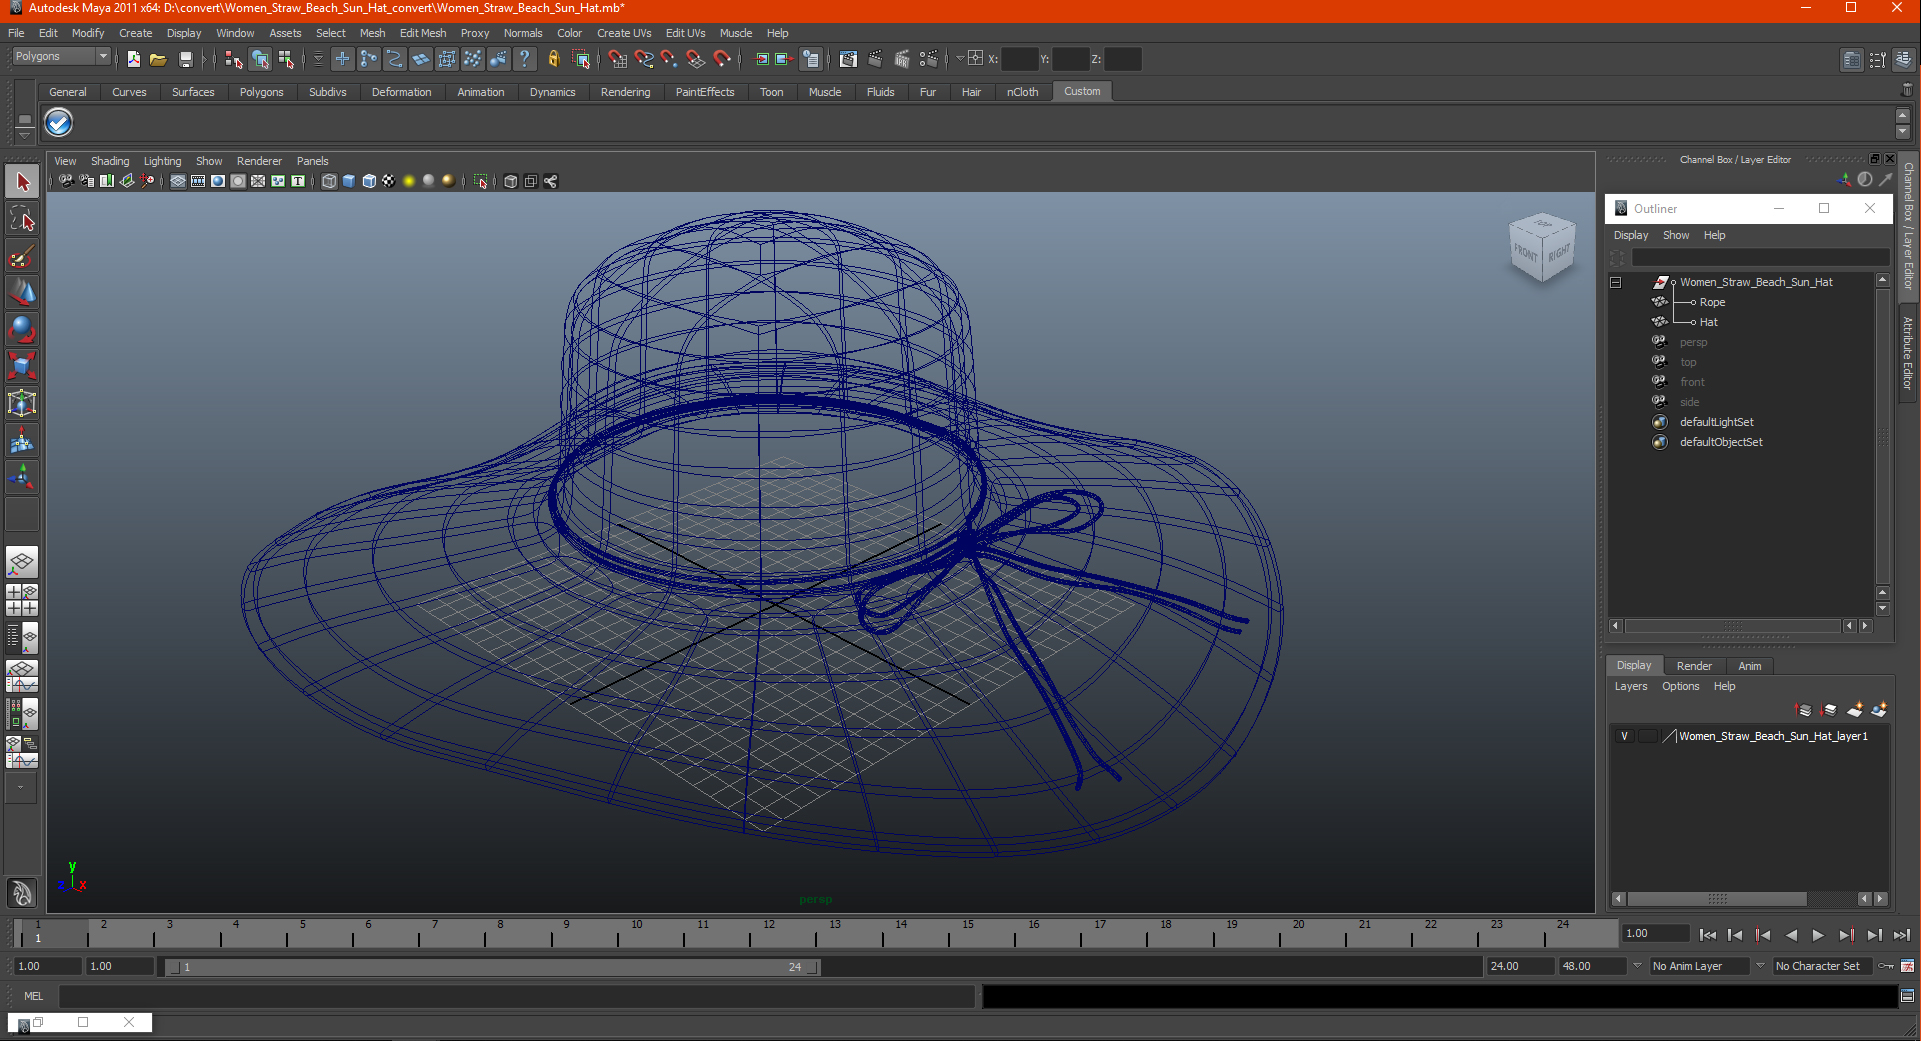Image resolution: width=1921 pixels, height=1041 pixels.
Task: Click the Save scene floppy disk icon
Action: [x=185, y=59]
